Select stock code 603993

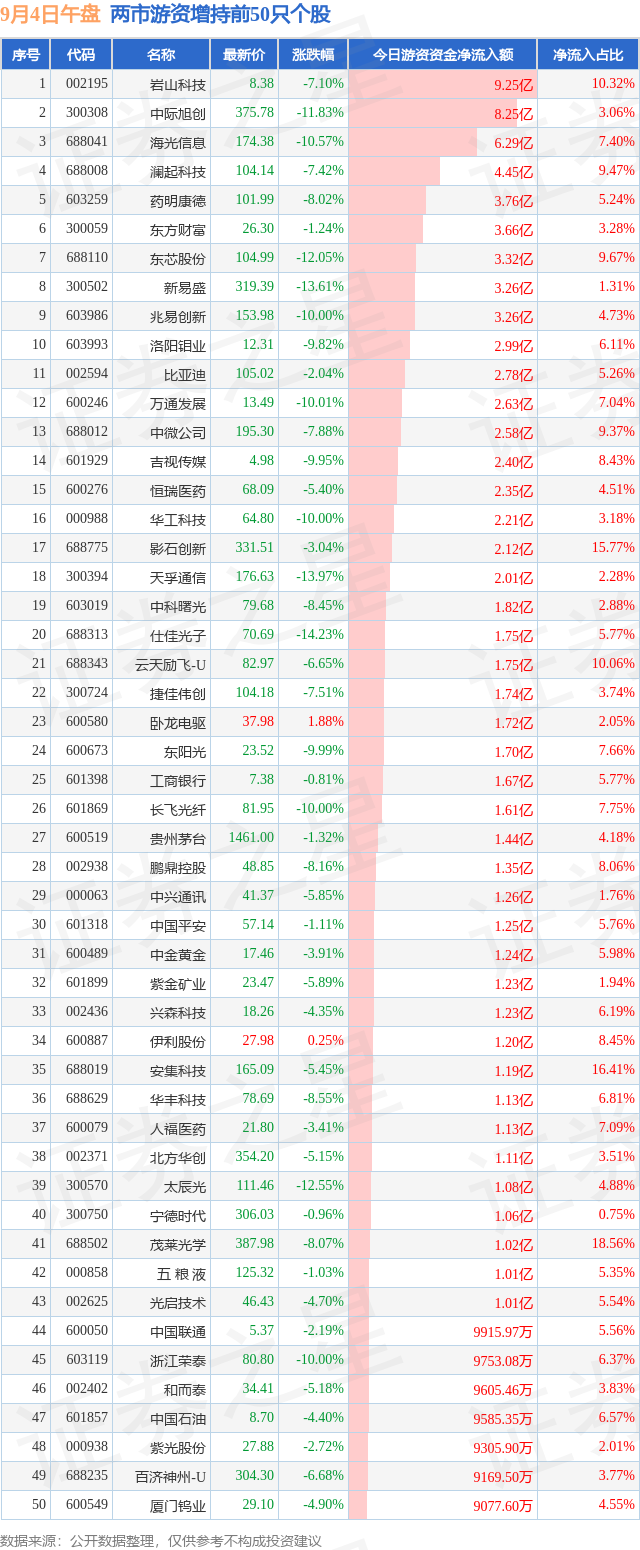[x=86, y=345]
